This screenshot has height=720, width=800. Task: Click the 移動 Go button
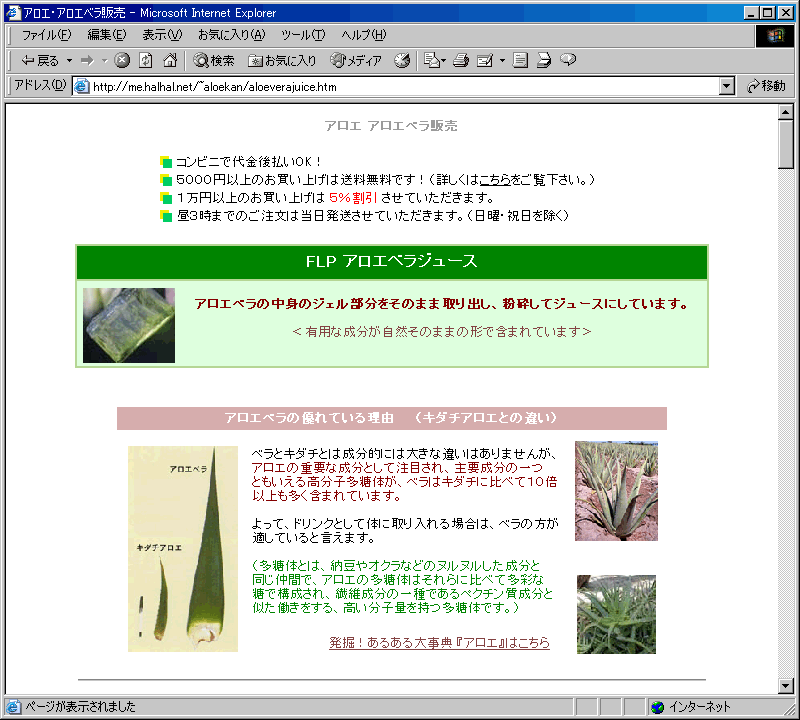[x=766, y=86]
